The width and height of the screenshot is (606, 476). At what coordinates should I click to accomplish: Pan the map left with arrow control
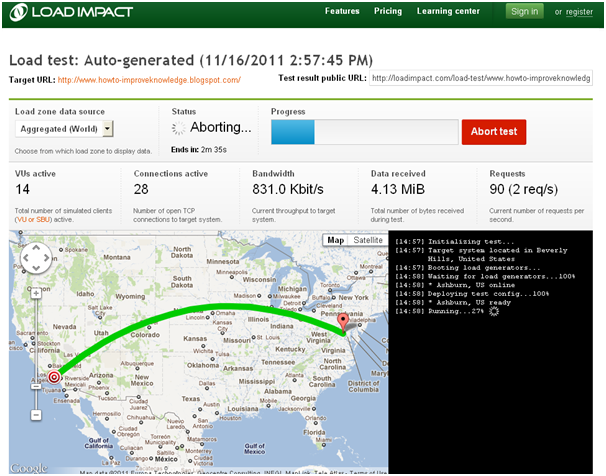[x=26, y=258]
